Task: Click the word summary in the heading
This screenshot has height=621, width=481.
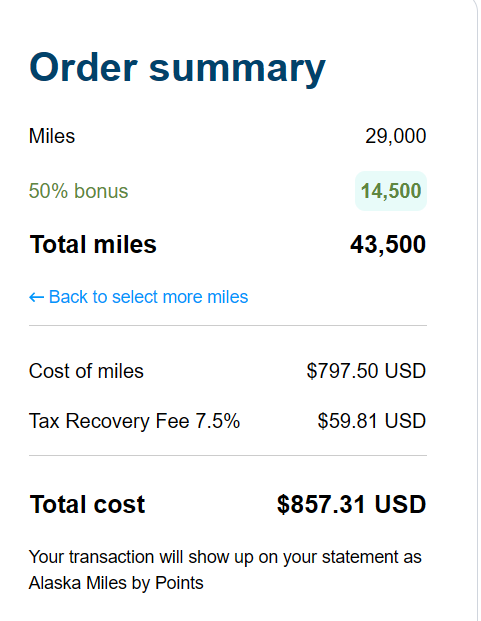Action: click(237, 70)
